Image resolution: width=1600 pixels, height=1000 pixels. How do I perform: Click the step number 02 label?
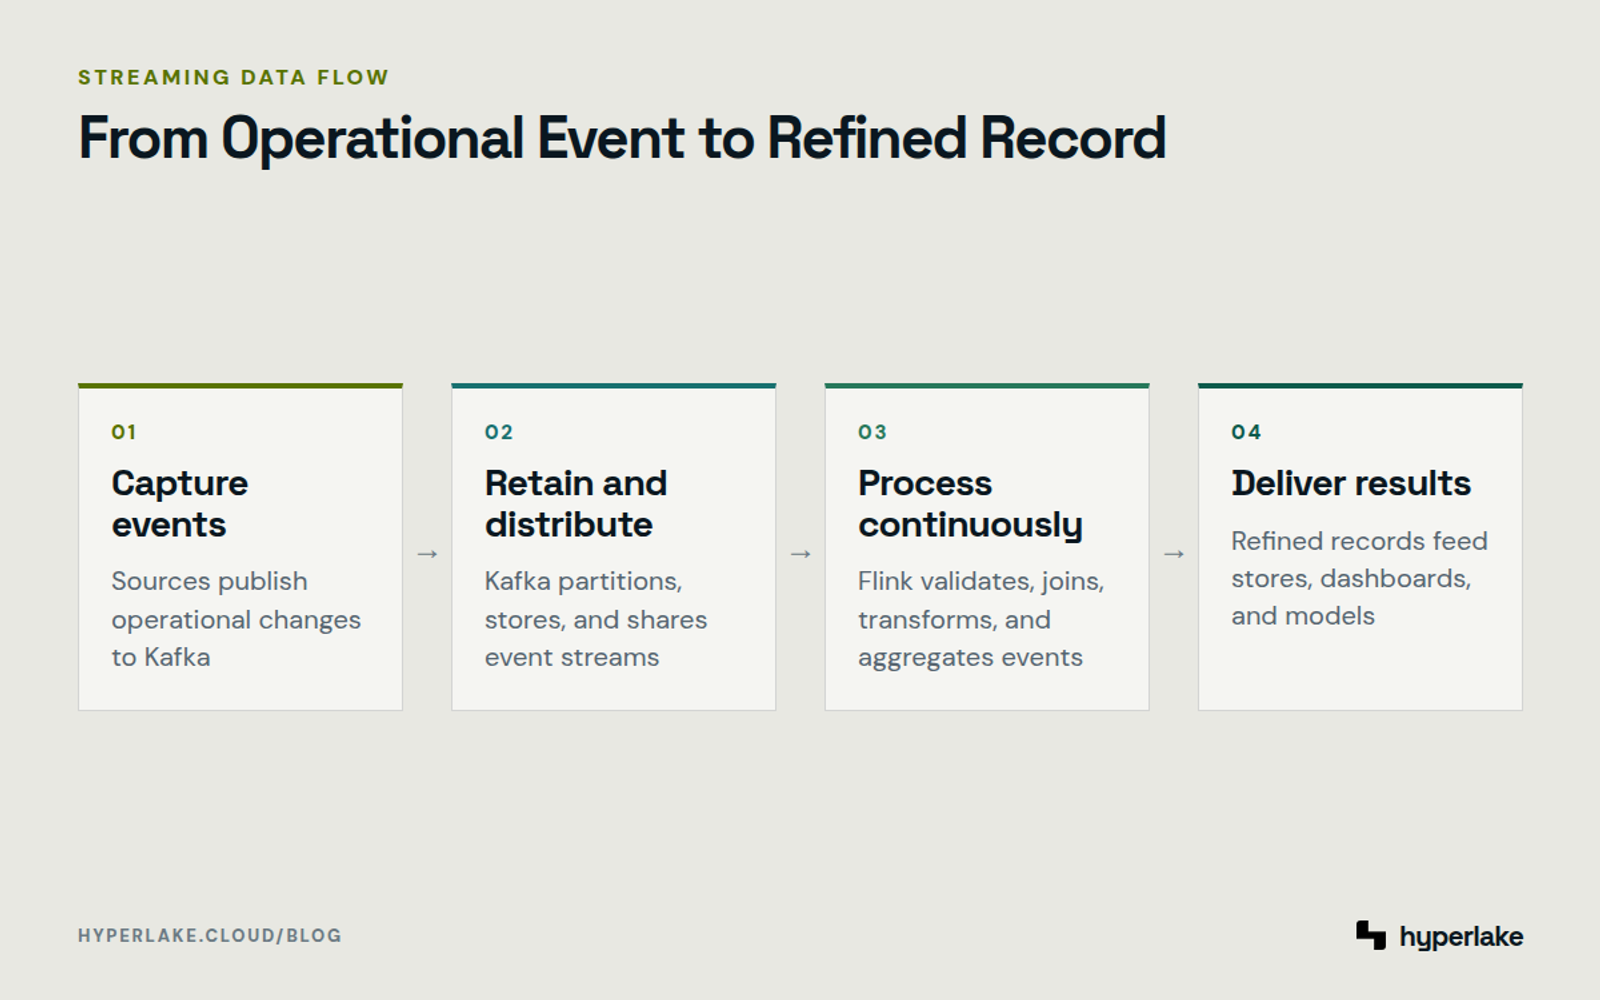[499, 432]
